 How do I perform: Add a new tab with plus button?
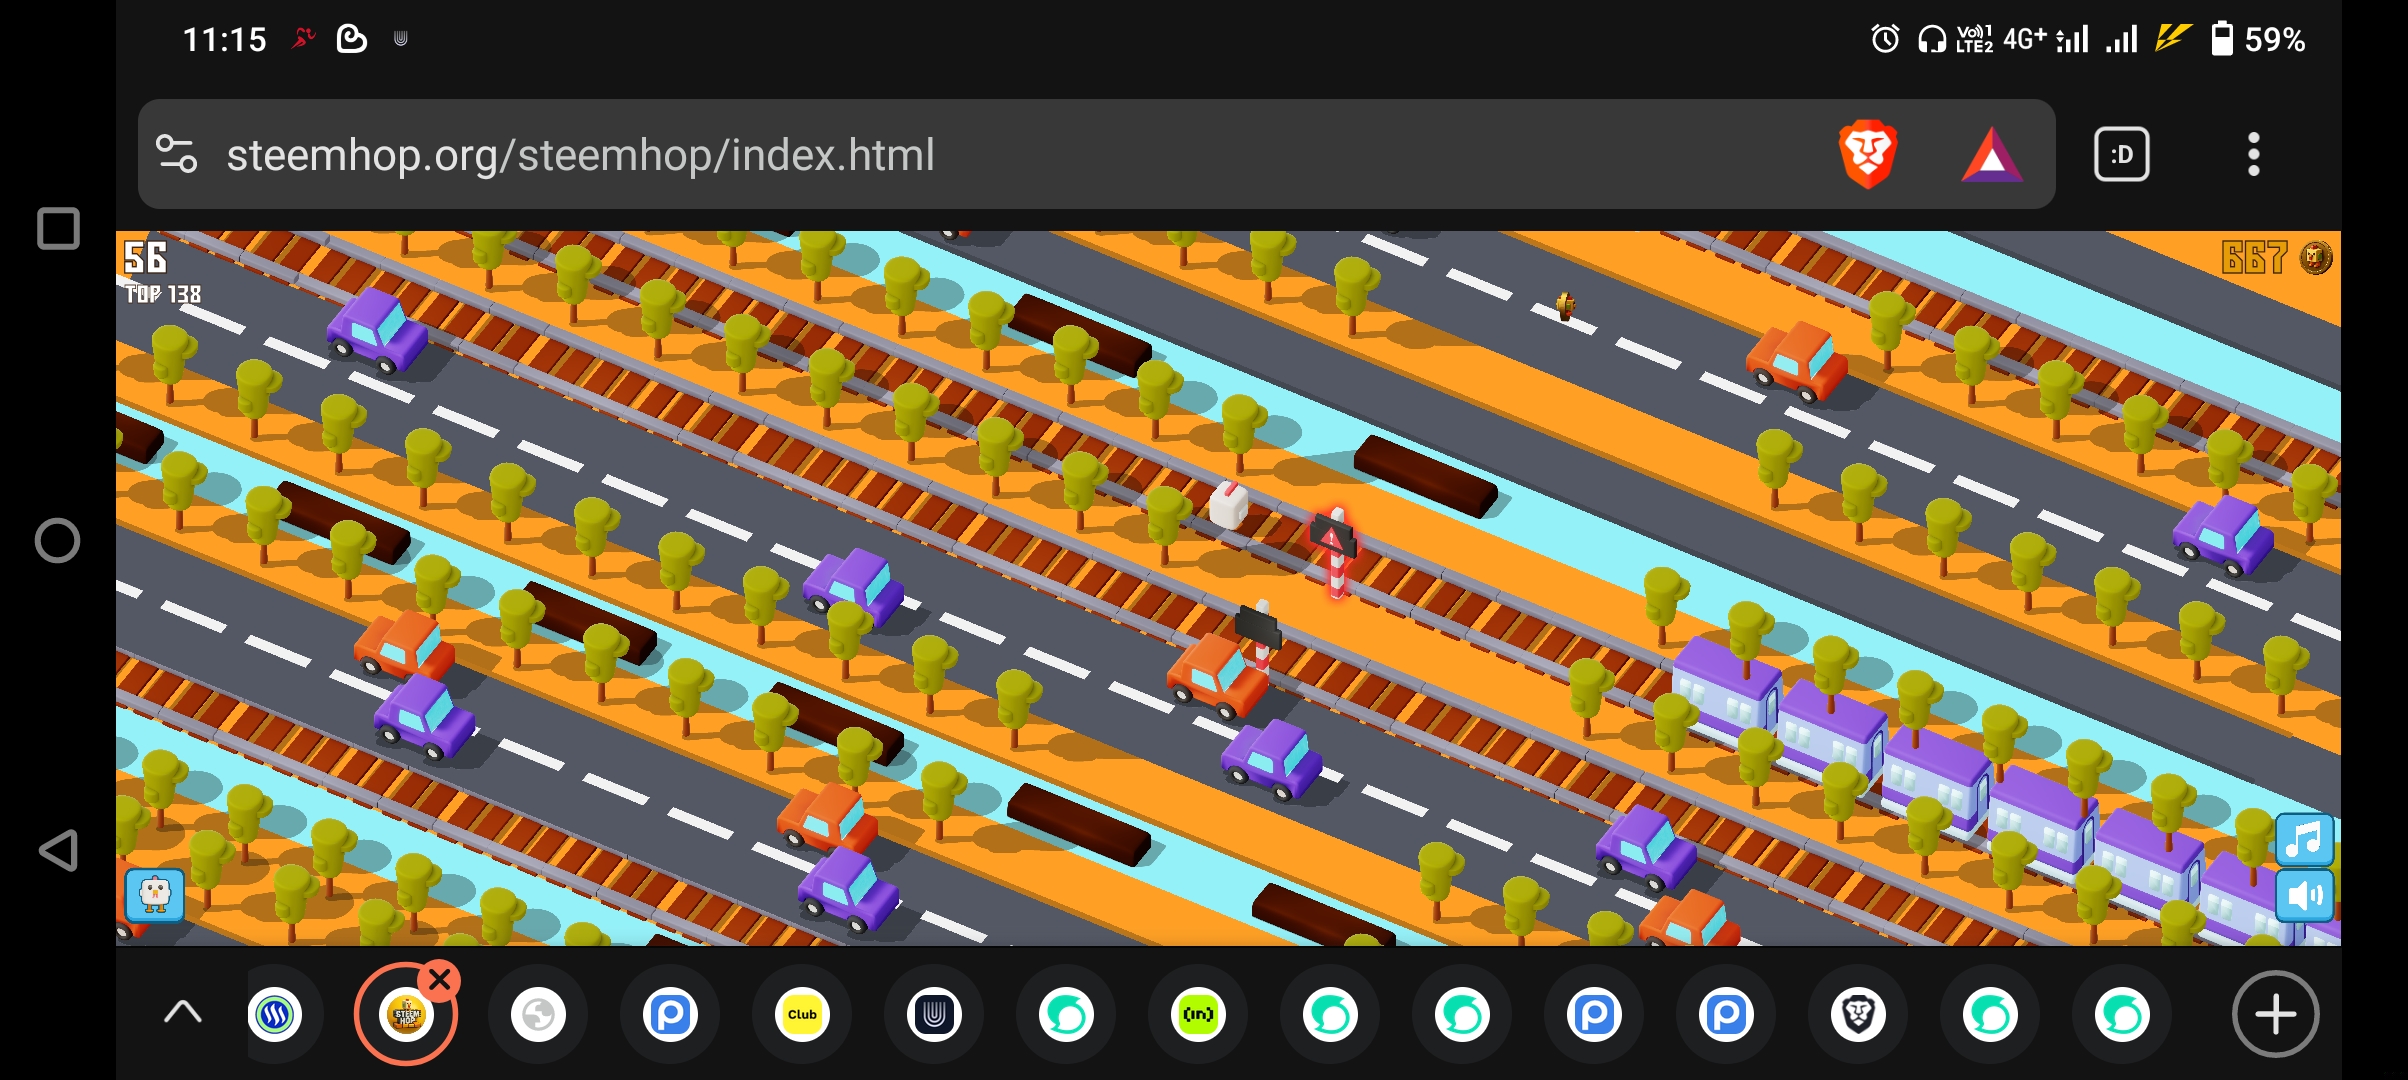tap(2275, 1014)
